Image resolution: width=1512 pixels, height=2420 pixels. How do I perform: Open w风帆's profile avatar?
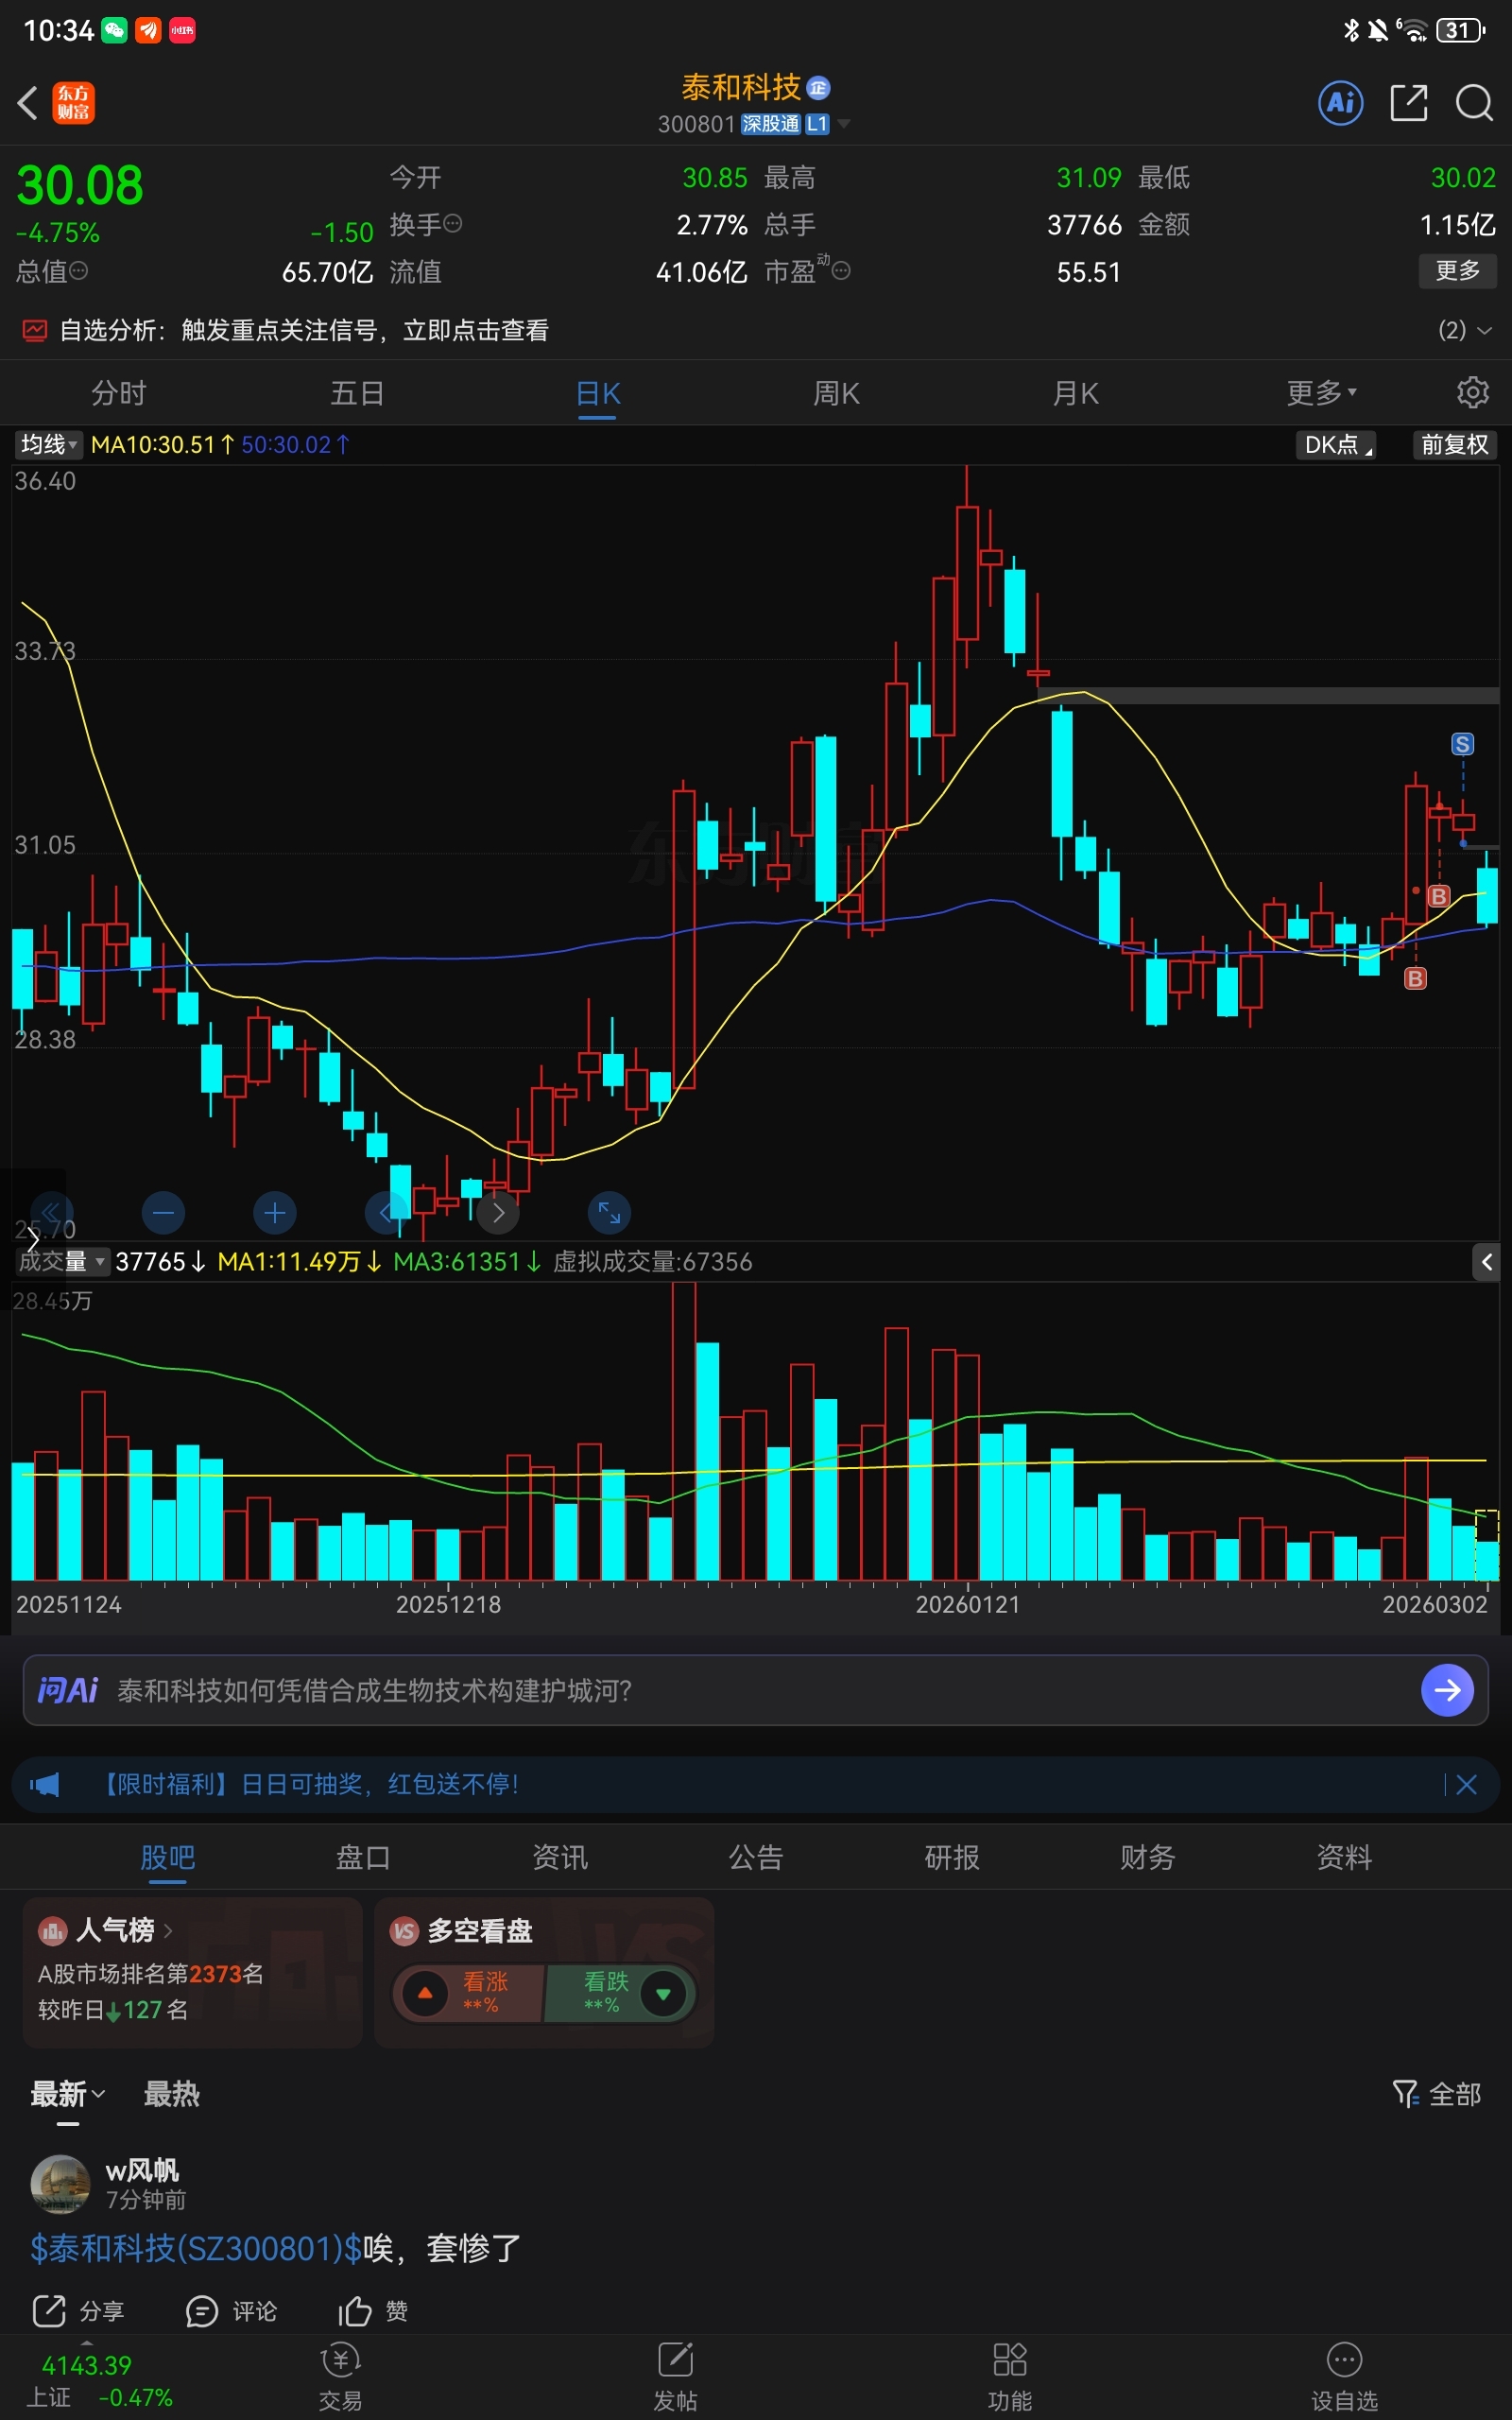61,2184
